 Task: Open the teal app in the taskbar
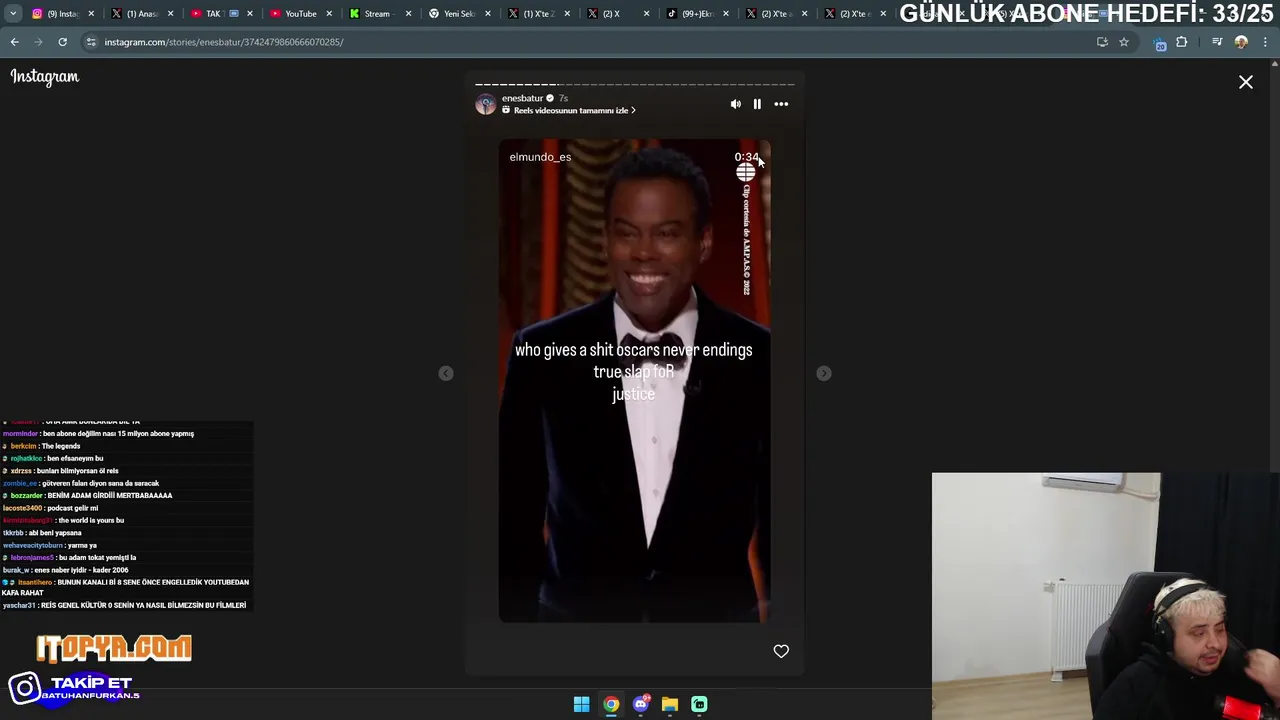(x=699, y=704)
